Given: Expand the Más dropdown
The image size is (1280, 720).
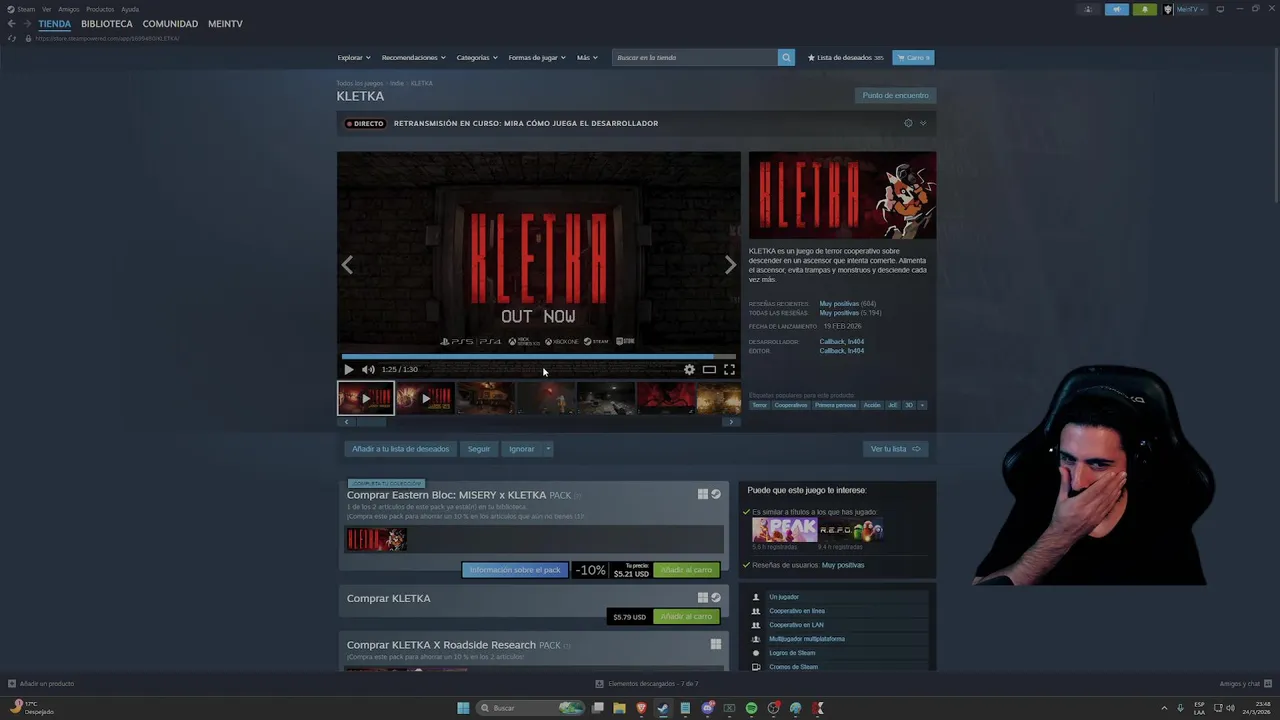Looking at the screenshot, I should click(x=587, y=58).
